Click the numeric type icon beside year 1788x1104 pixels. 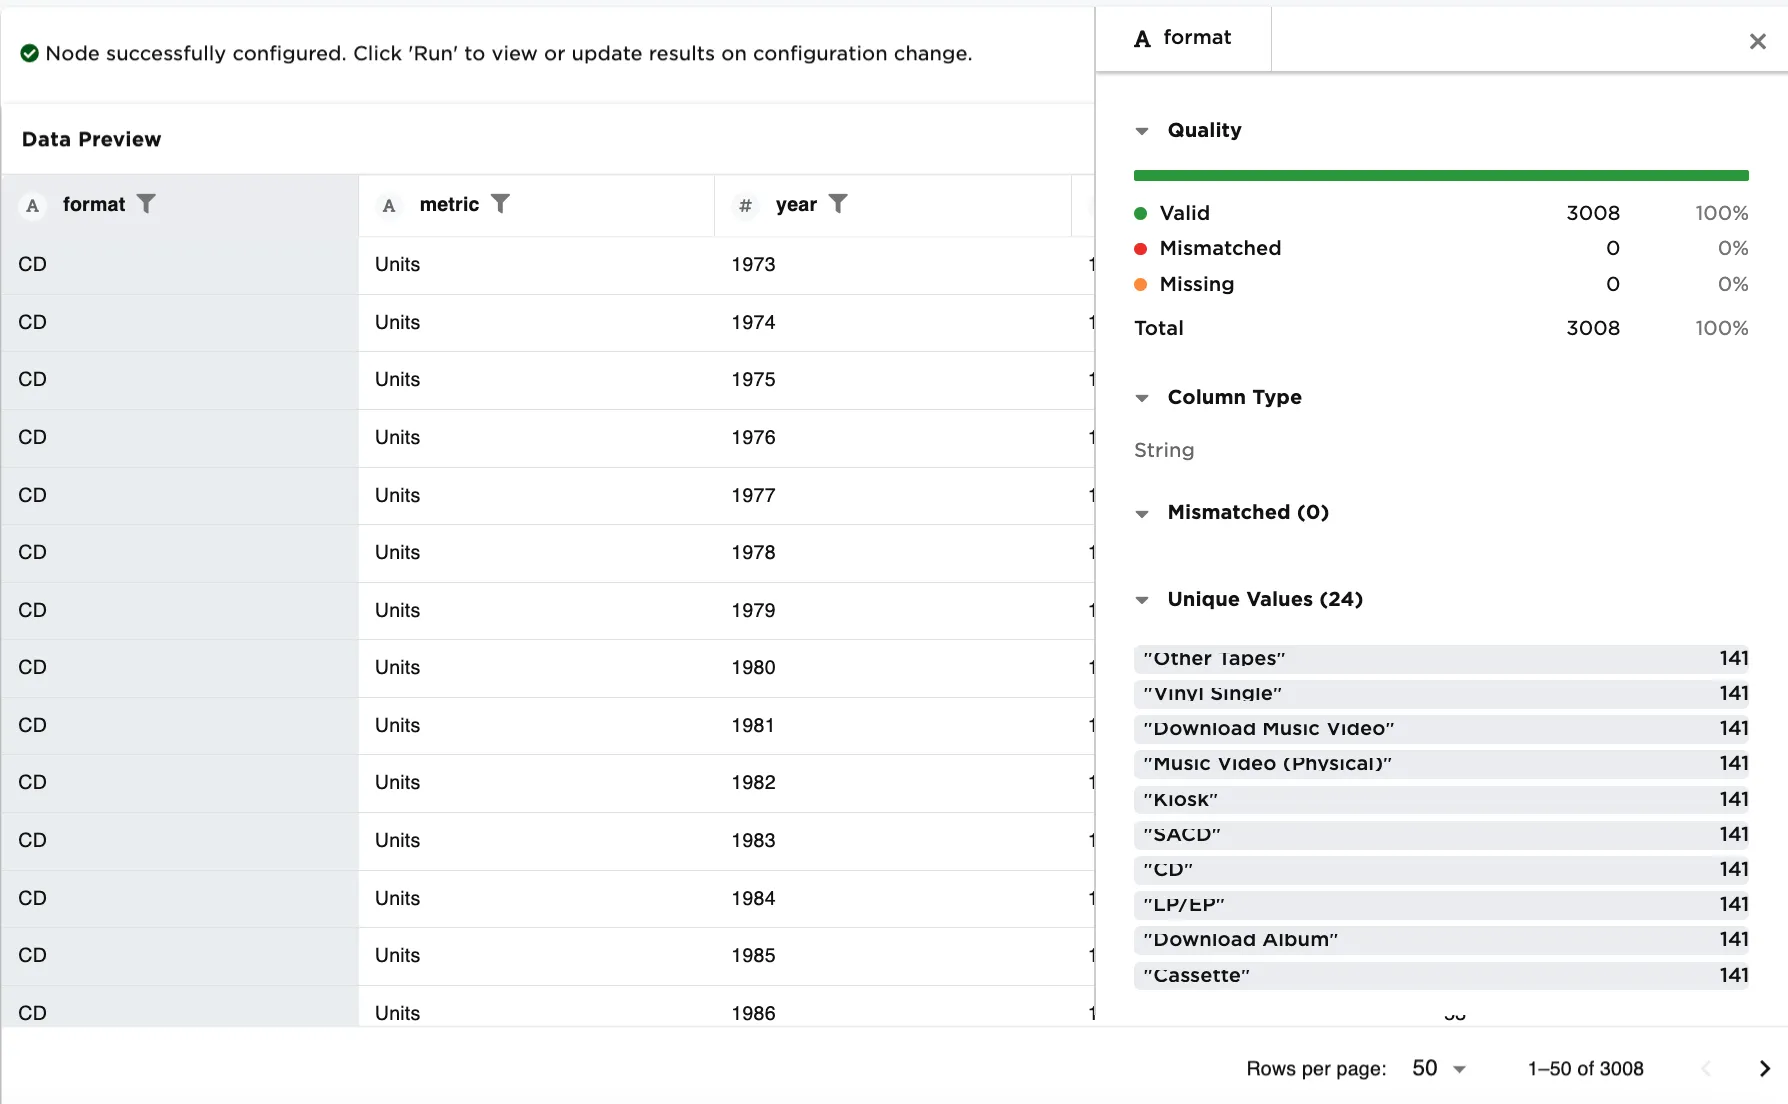(x=745, y=205)
